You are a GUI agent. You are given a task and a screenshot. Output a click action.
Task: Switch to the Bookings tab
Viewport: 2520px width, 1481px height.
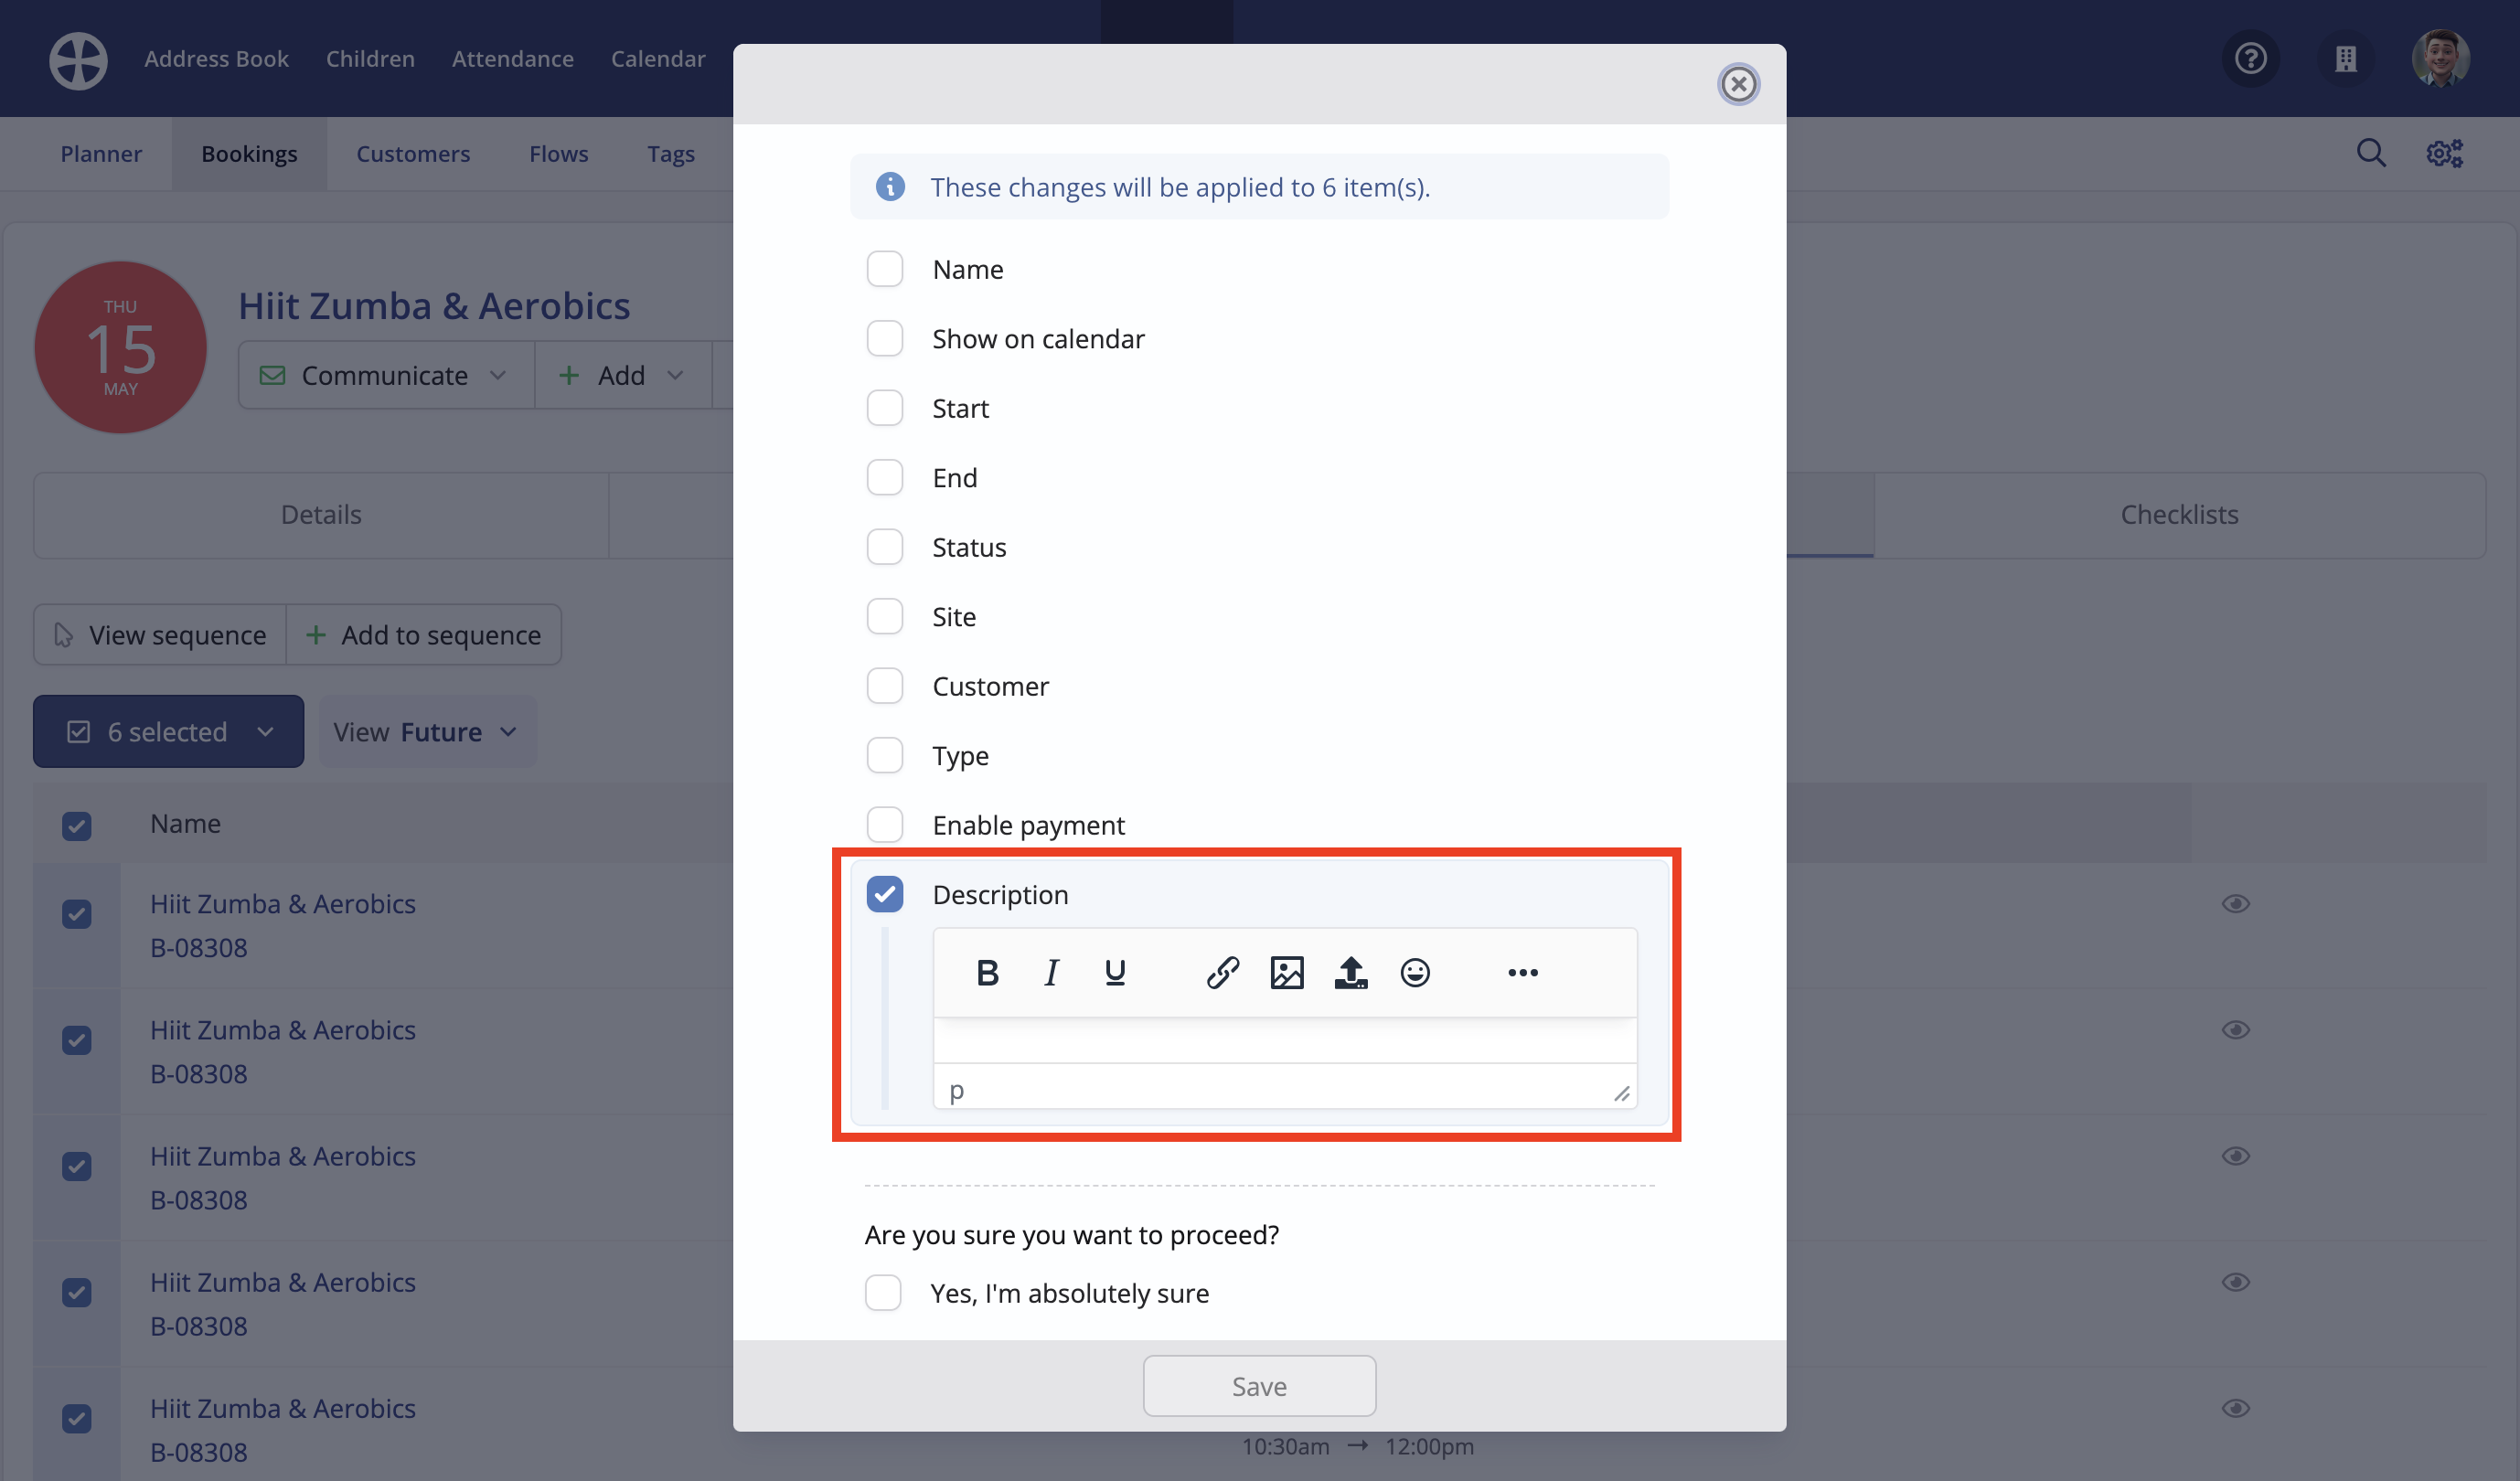tap(249, 154)
